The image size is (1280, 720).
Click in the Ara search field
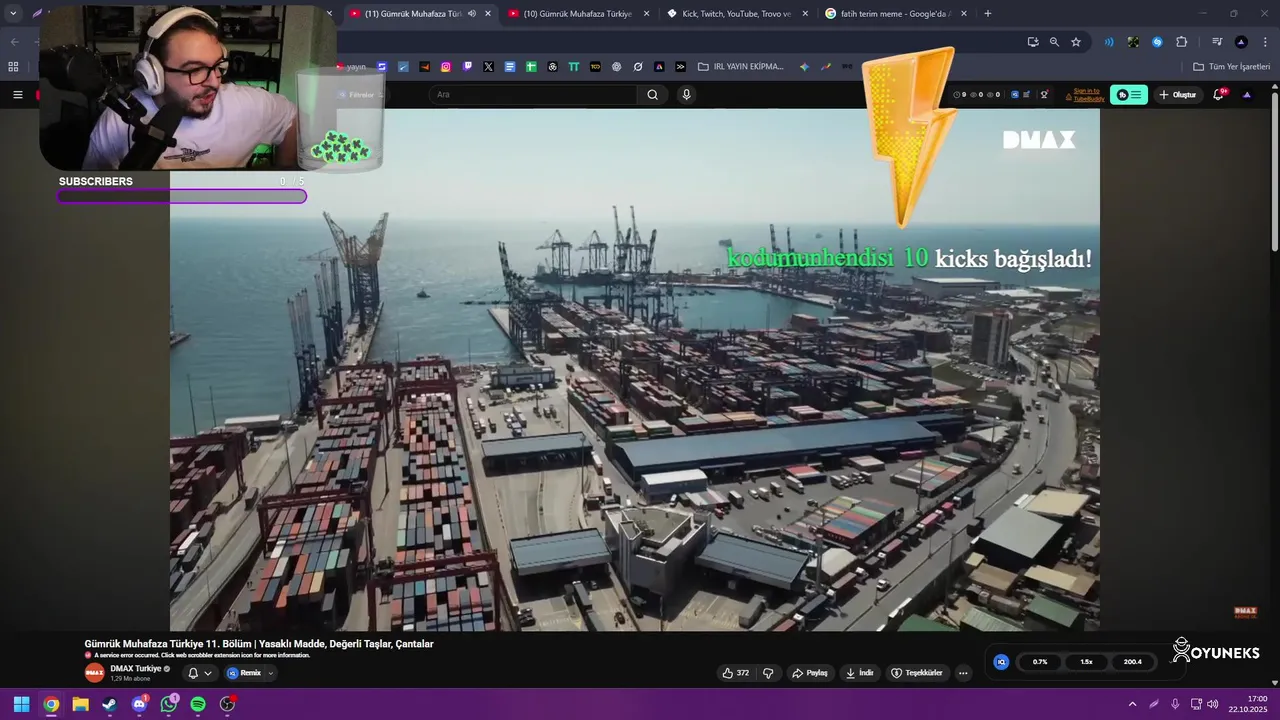533,95
